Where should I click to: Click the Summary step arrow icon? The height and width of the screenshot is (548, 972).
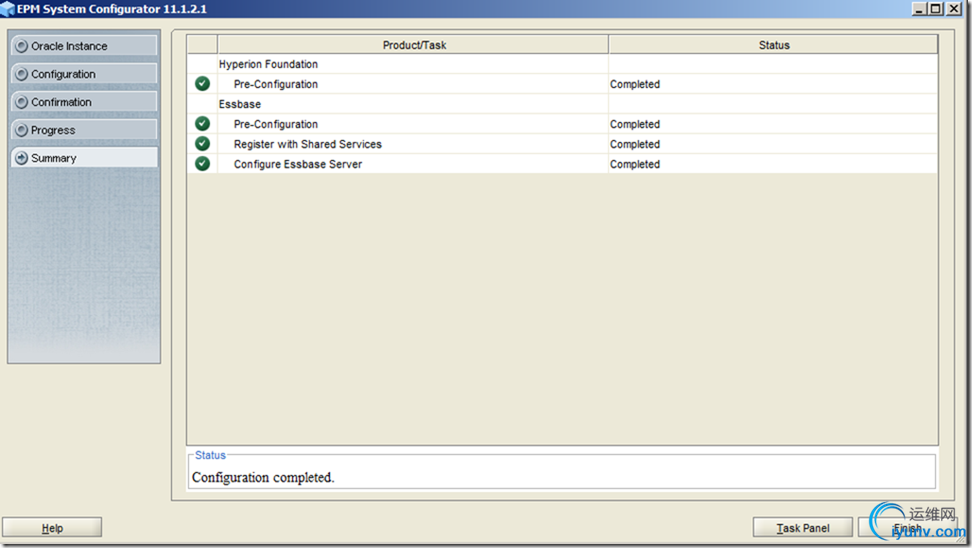pyautogui.click(x=22, y=158)
